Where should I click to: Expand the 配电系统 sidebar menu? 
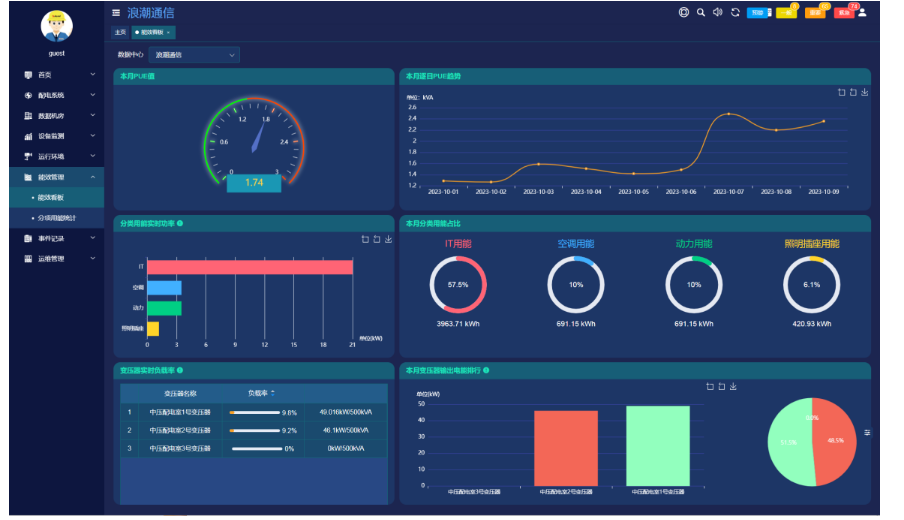pos(58,95)
